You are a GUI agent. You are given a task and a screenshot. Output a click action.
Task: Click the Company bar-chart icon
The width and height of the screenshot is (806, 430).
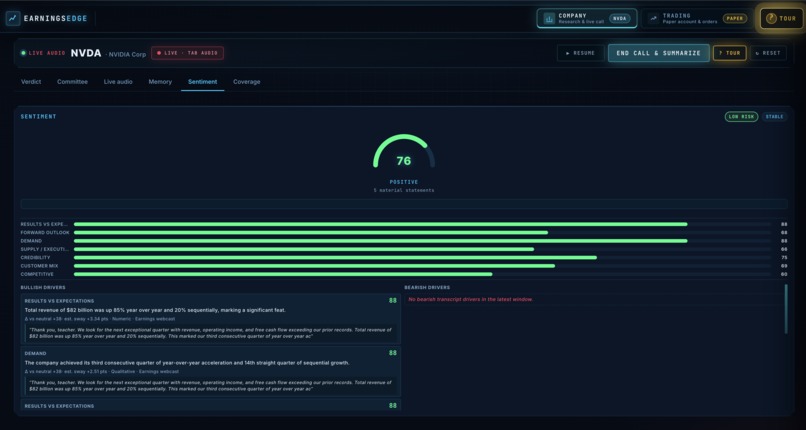pos(549,18)
